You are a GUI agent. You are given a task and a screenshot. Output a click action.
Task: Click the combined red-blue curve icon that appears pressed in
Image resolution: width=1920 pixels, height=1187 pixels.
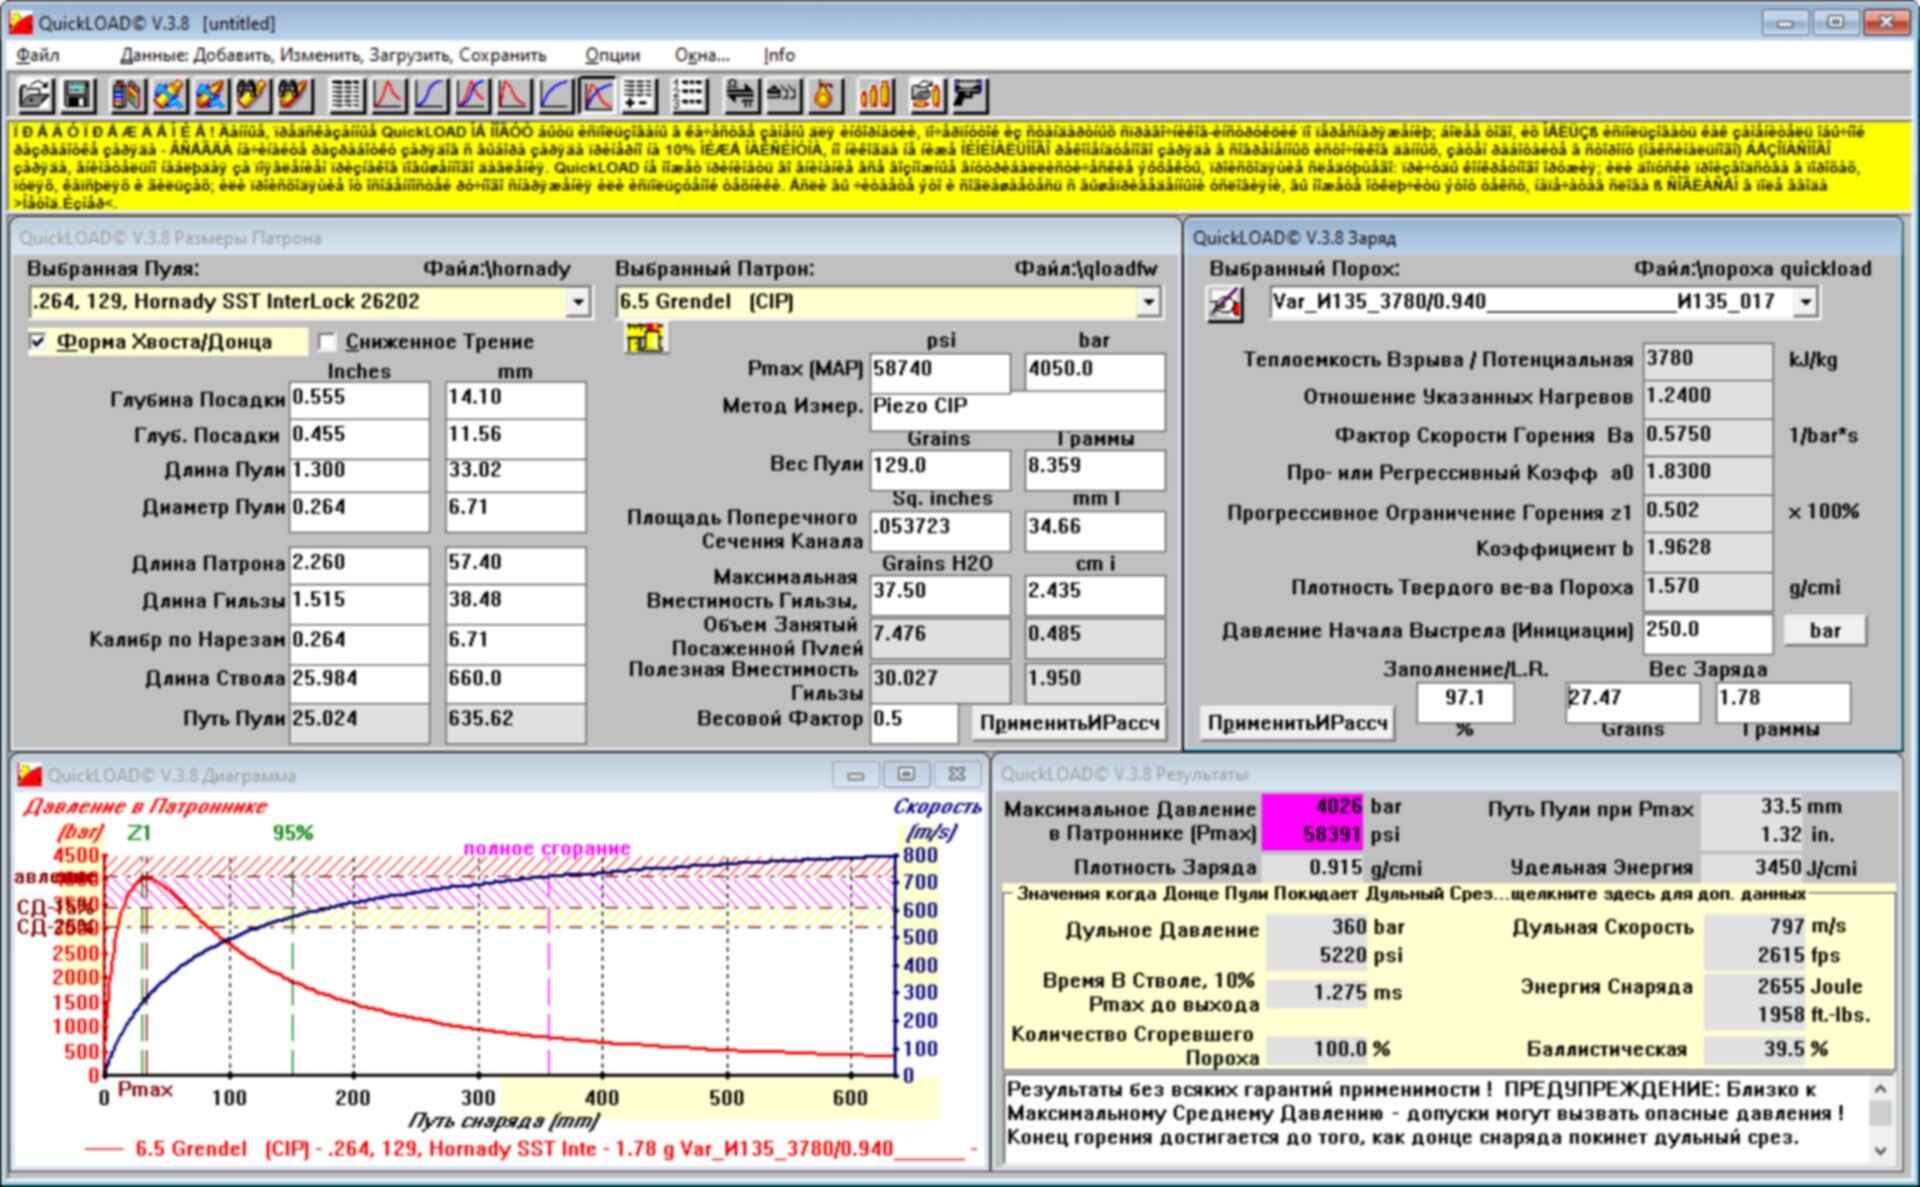(598, 95)
